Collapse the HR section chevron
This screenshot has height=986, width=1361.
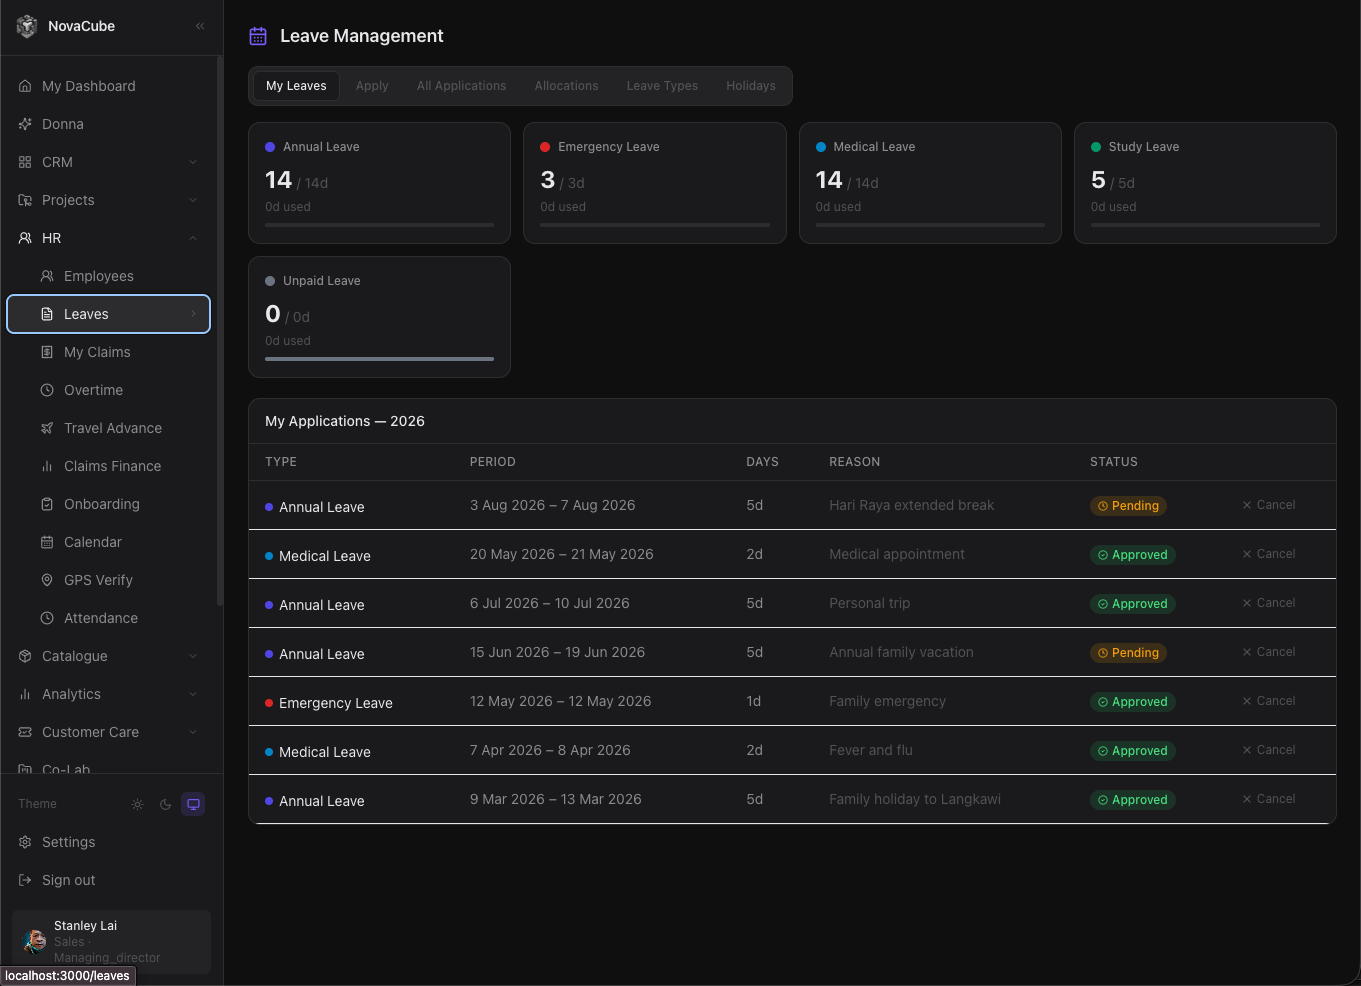tap(193, 238)
